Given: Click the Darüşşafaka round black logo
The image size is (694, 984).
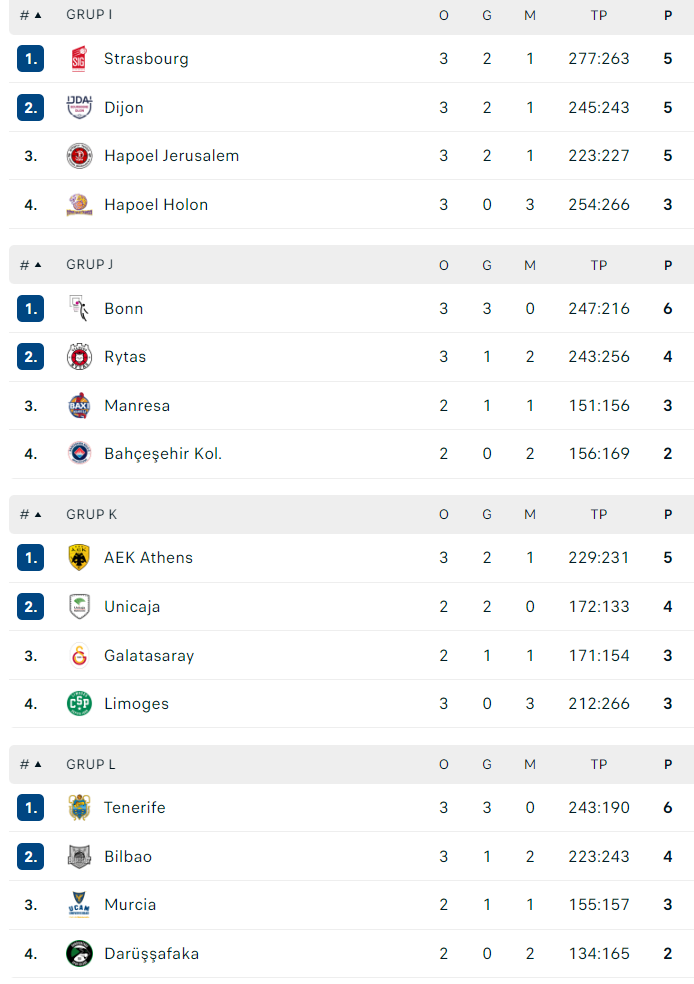Looking at the screenshot, I should pos(79,953).
